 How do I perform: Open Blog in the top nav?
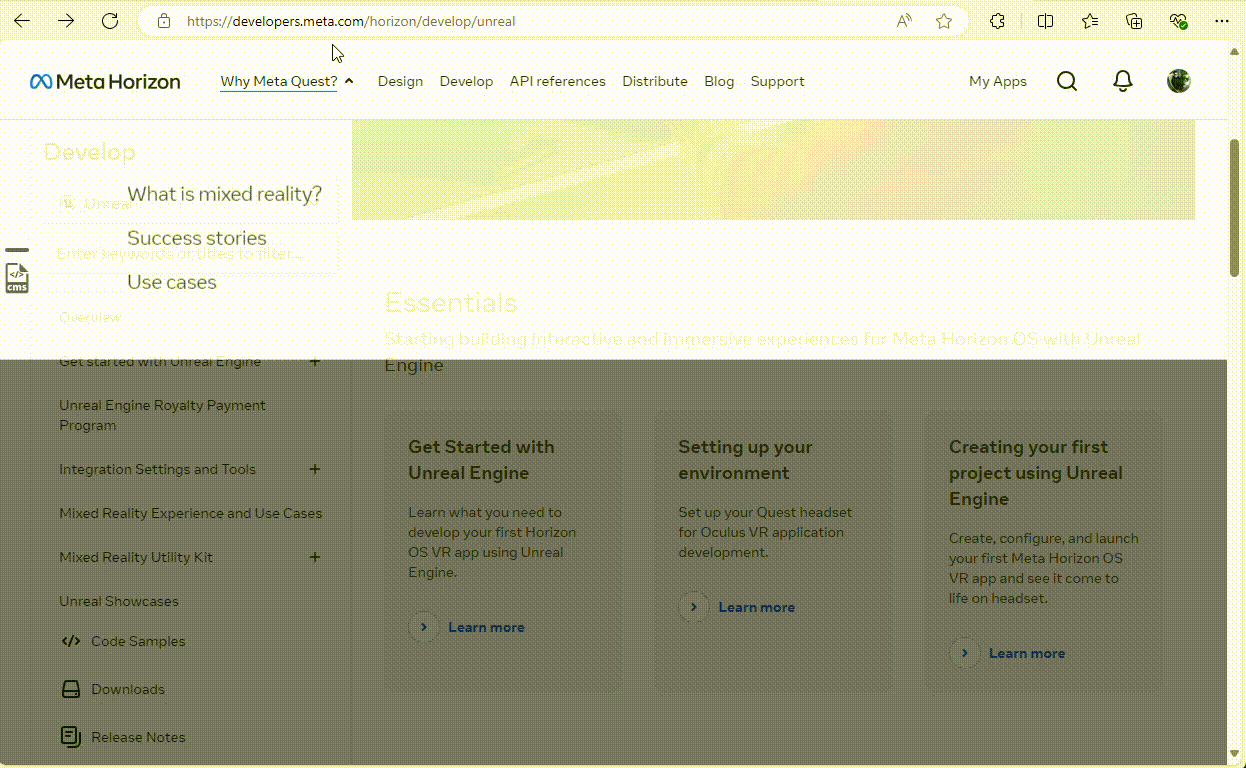[719, 82]
